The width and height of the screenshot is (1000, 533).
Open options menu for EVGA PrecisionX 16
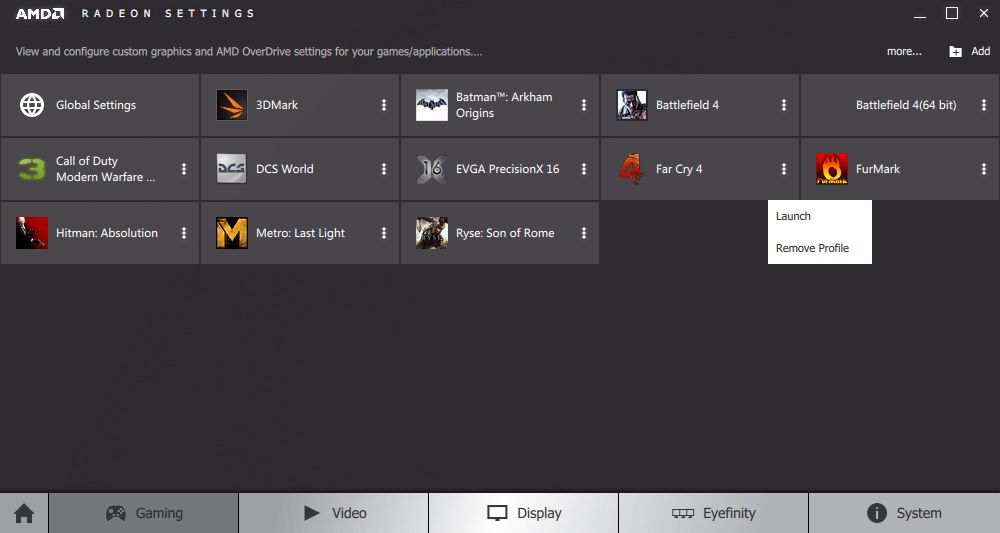pos(584,169)
